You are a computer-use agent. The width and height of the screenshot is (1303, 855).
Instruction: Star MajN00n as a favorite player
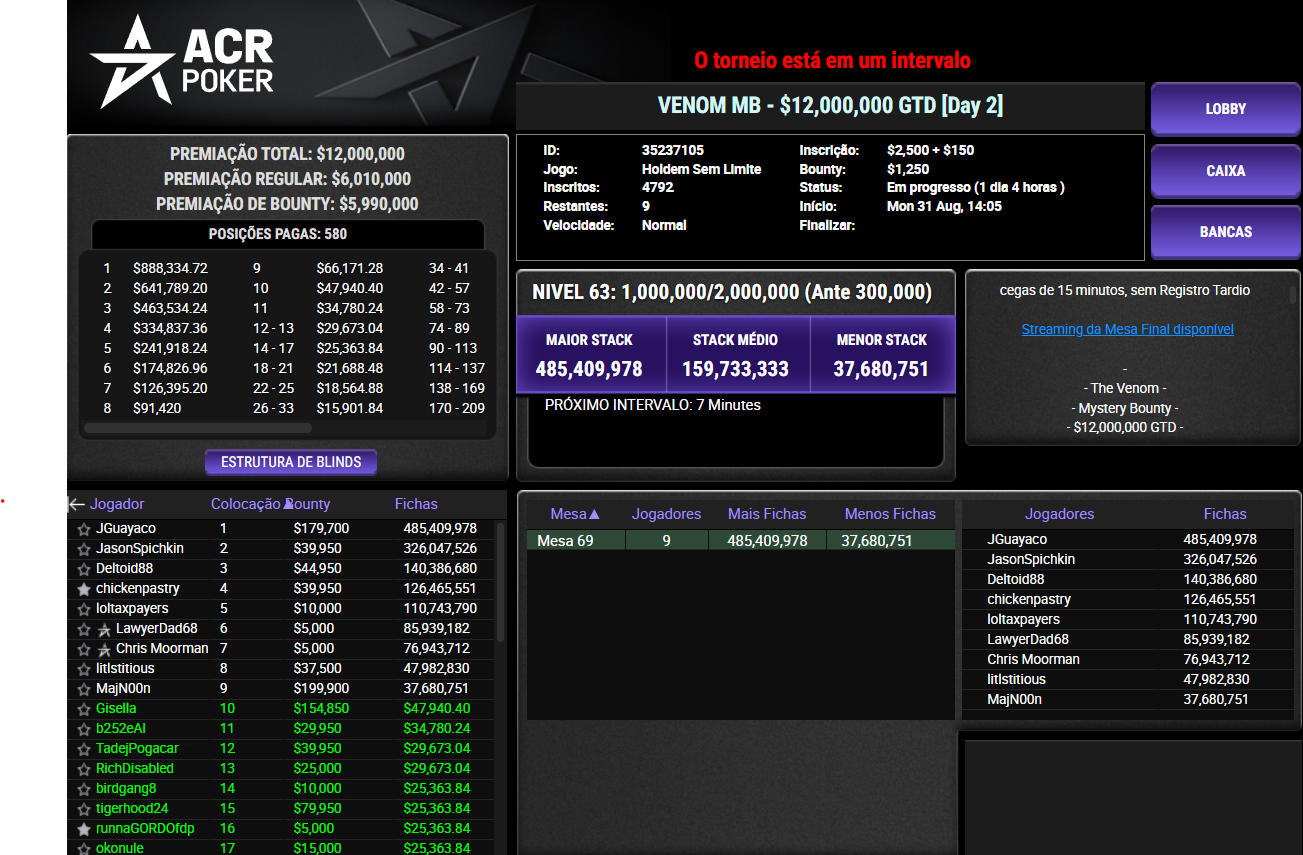(x=84, y=689)
